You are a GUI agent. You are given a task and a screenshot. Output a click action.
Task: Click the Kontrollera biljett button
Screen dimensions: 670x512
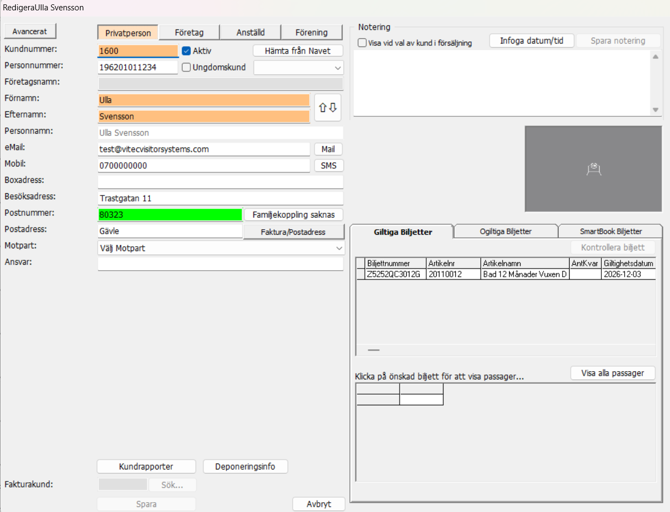click(x=613, y=247)
